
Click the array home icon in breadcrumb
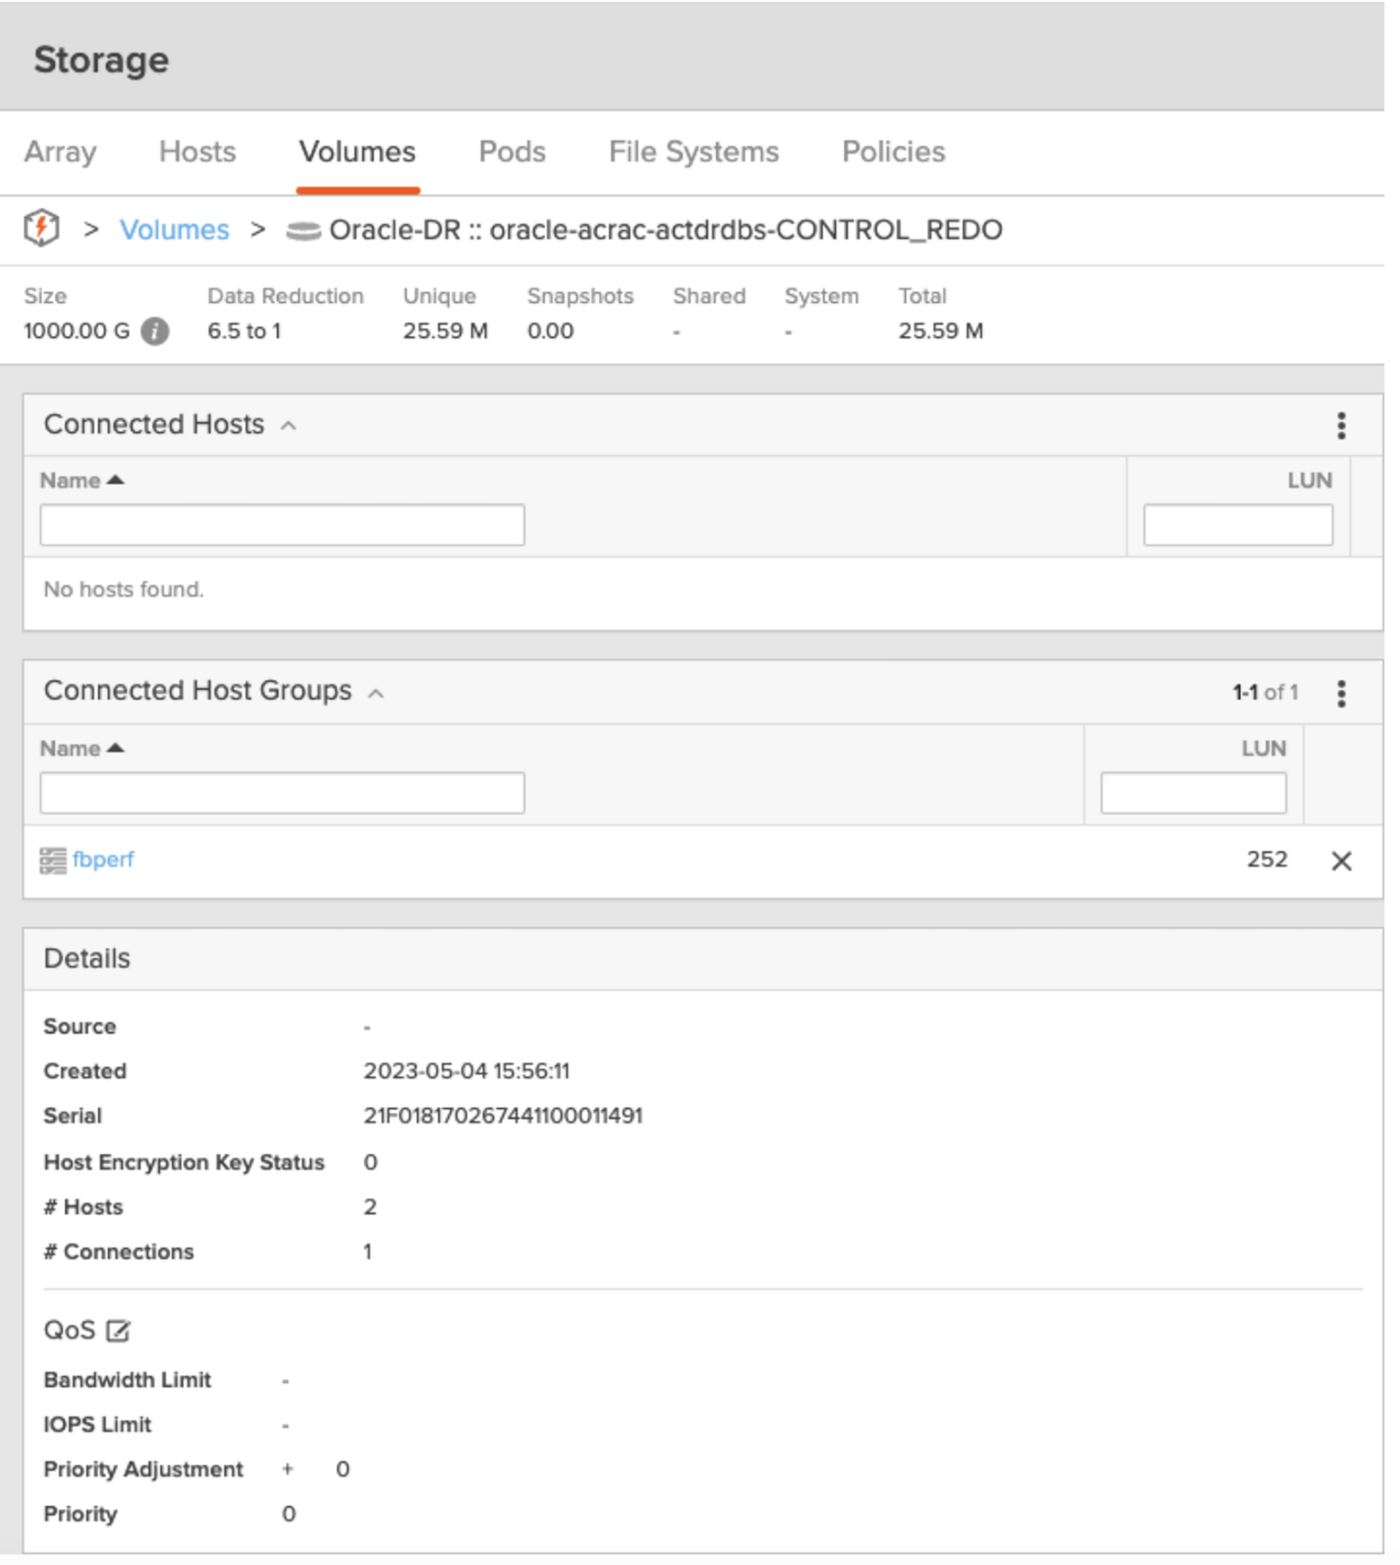(x=42, y=229)
